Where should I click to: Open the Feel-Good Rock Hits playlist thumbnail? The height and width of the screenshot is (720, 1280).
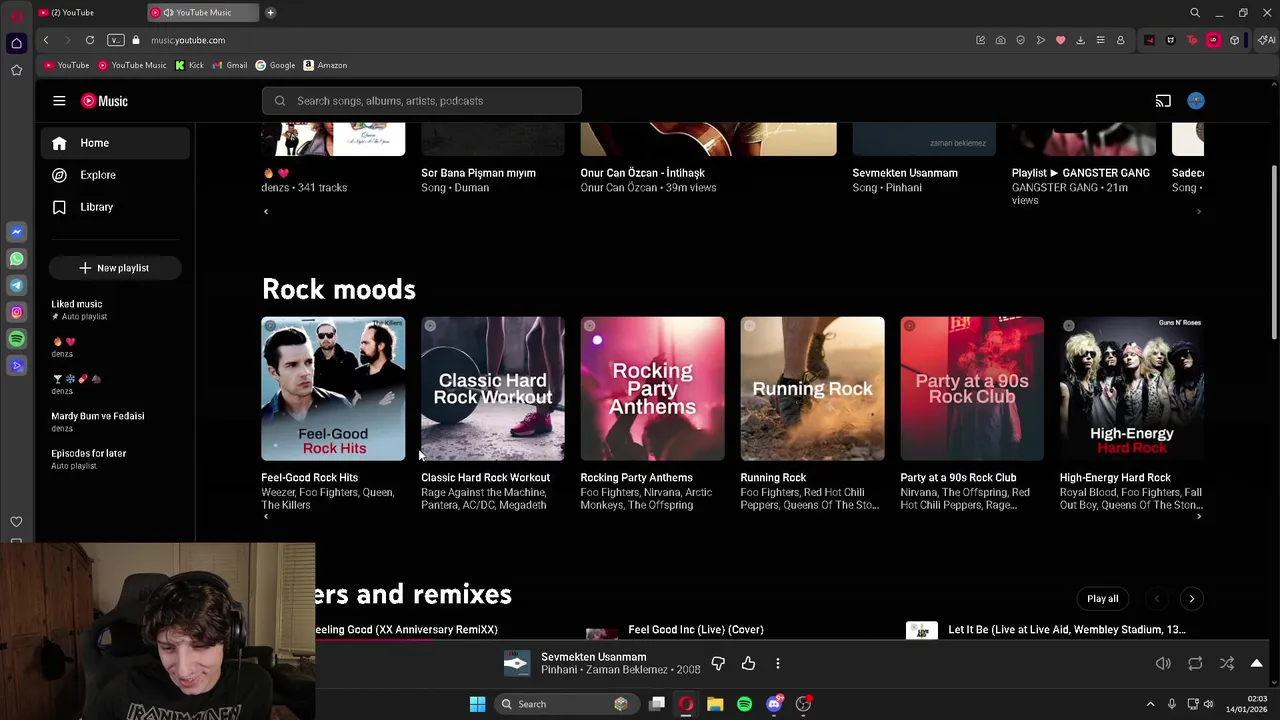pos(333,389)
